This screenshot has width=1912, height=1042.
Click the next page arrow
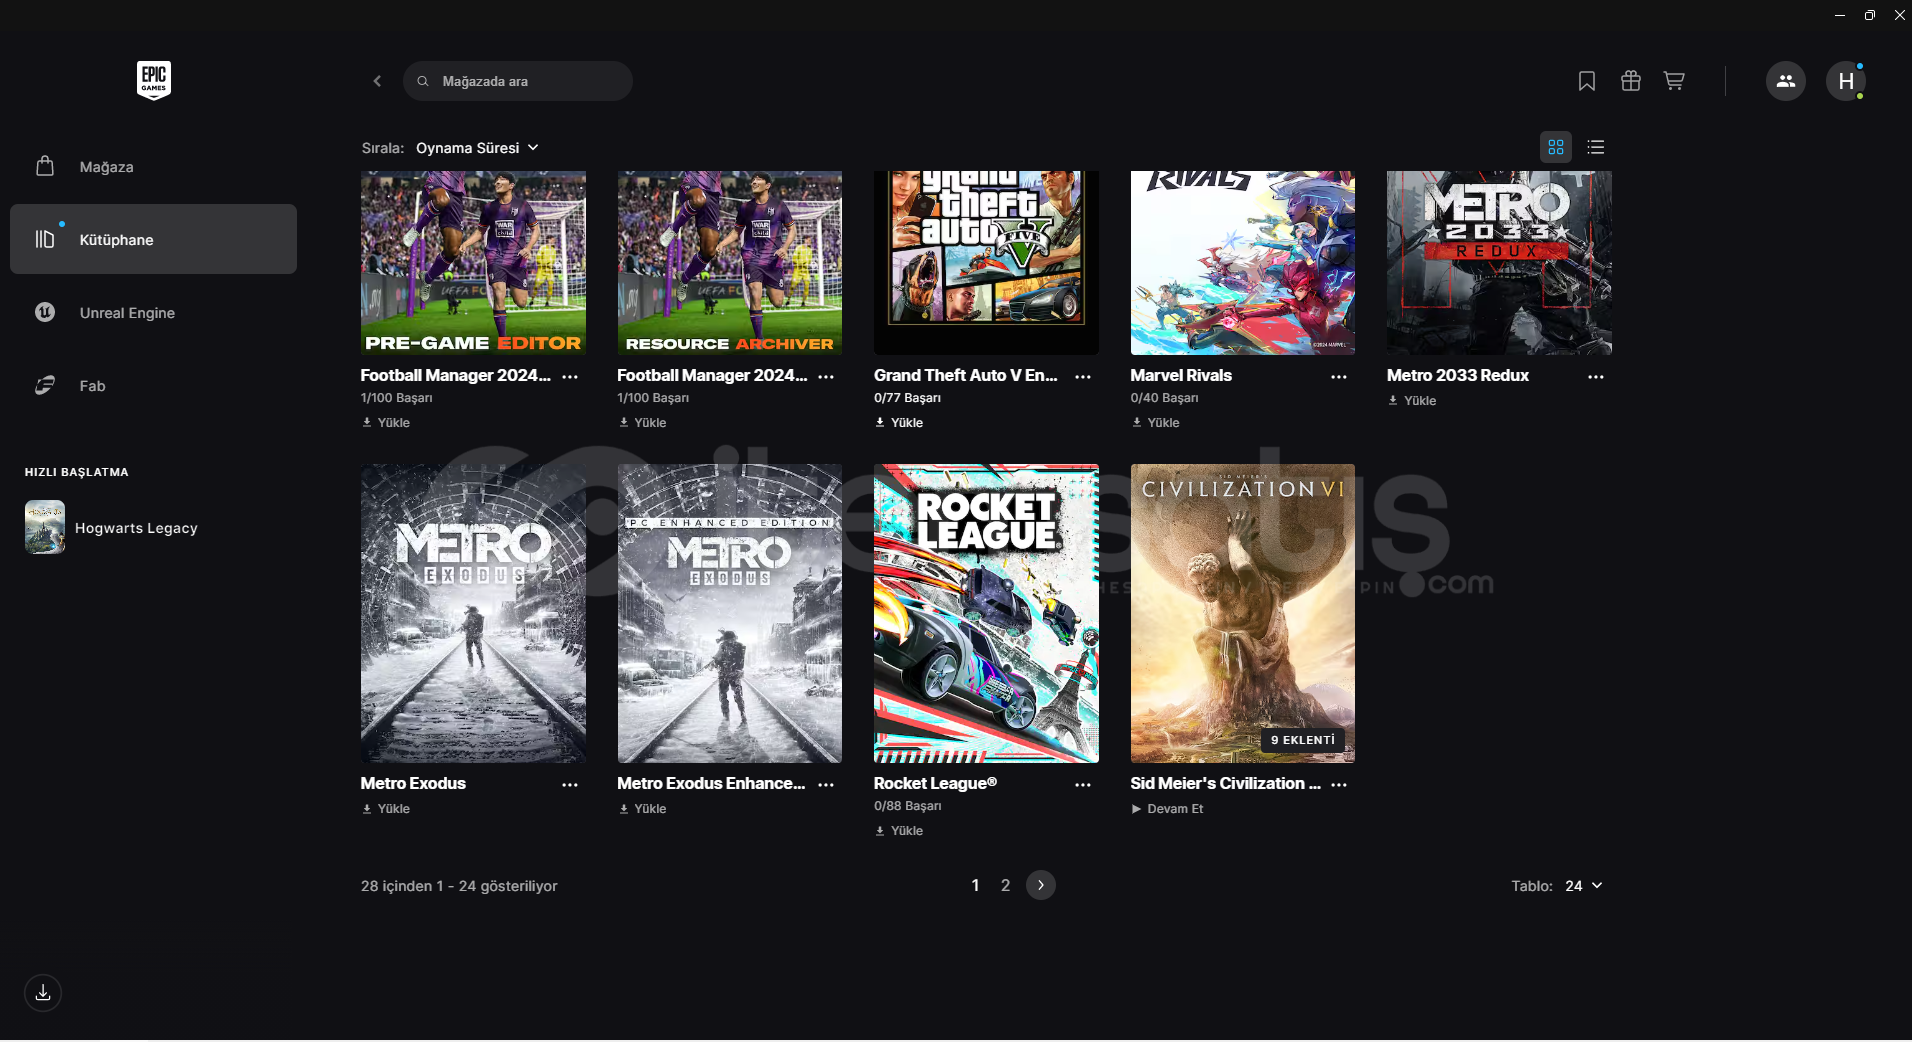point(1041,885)
